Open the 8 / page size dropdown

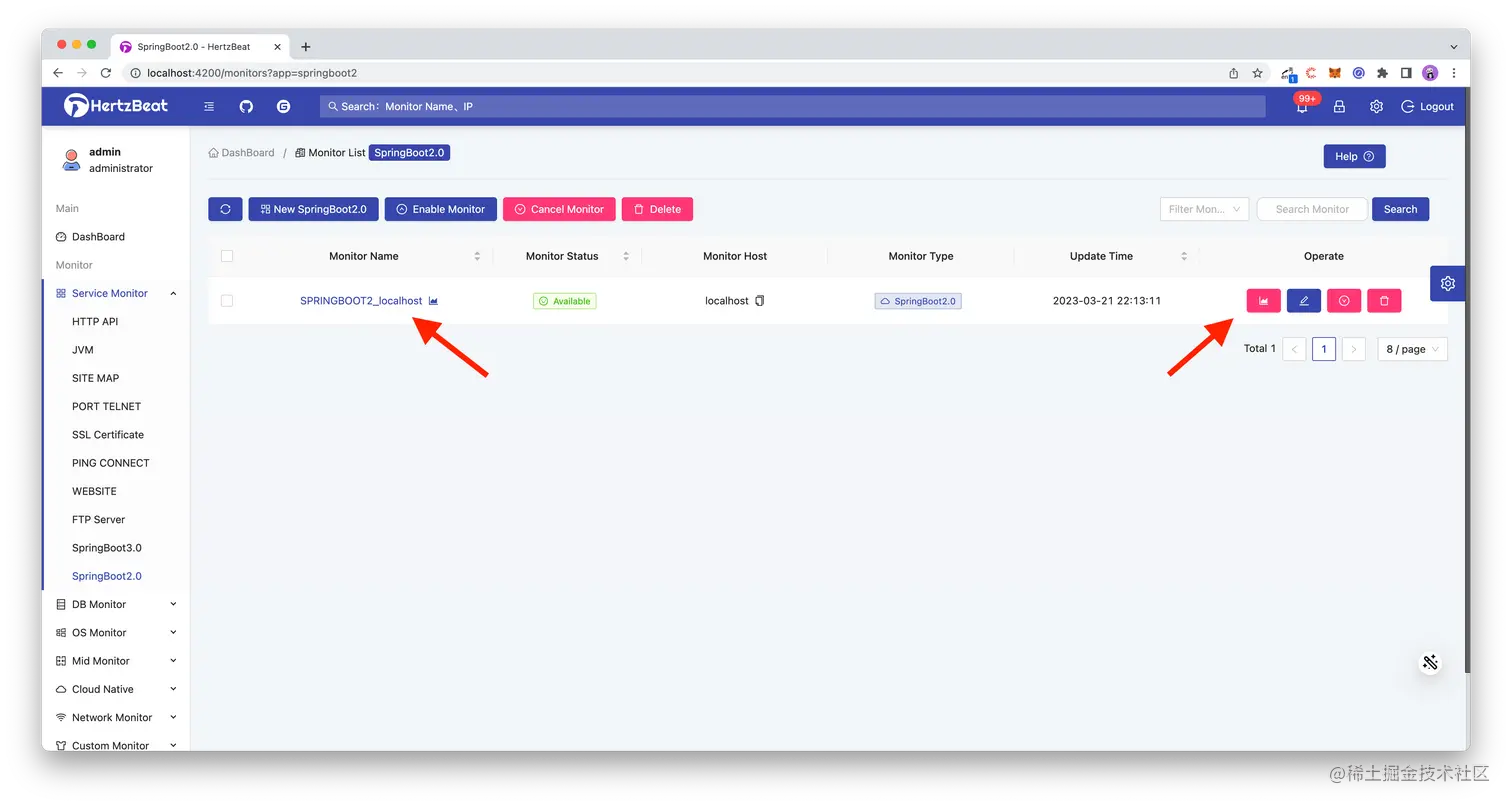1412,349
